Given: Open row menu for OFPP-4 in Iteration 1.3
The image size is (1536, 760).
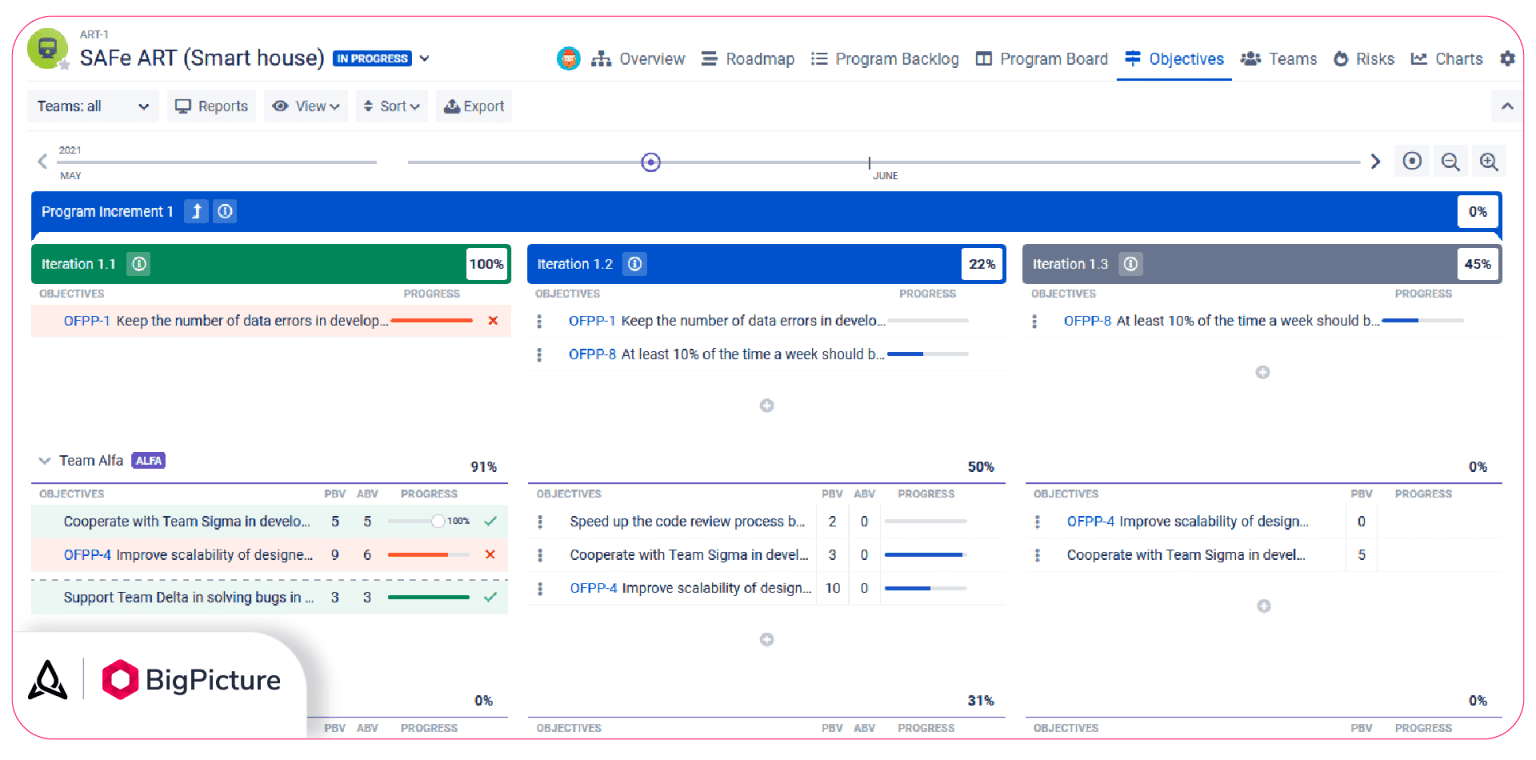Looking at the screenshot, I should 1037,521.
